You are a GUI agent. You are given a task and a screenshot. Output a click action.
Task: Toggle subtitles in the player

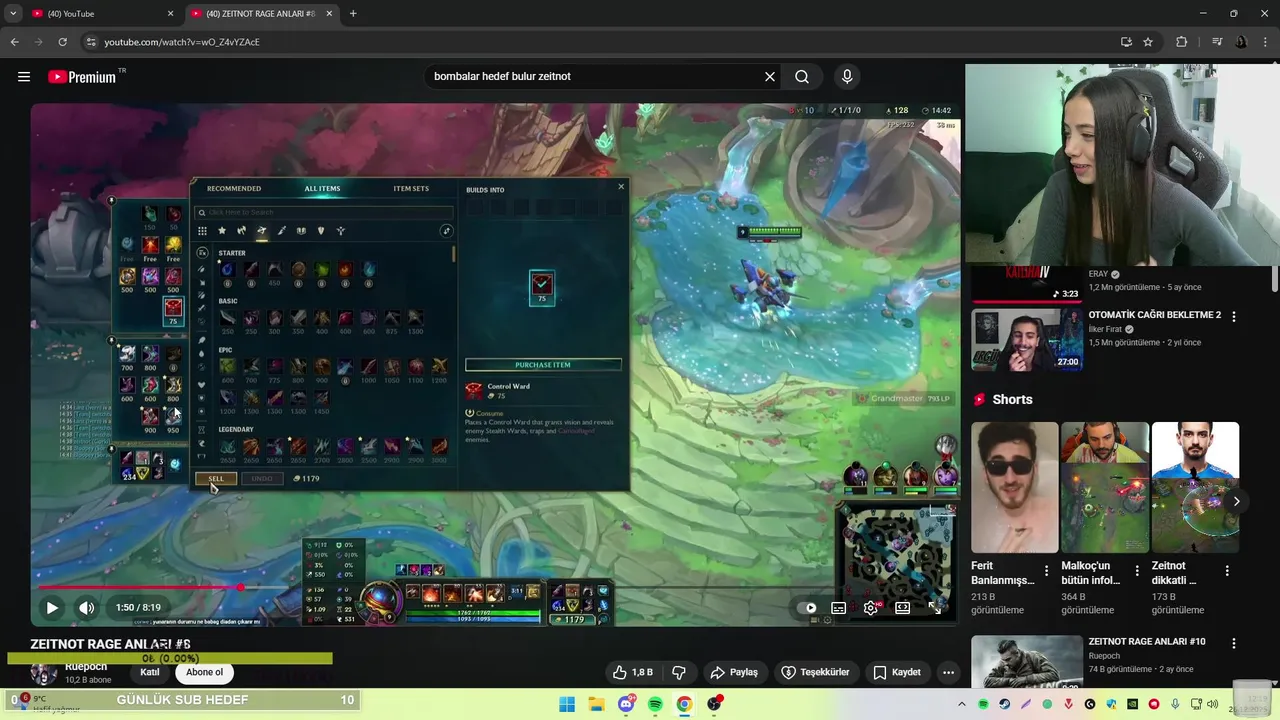[839, 607]
